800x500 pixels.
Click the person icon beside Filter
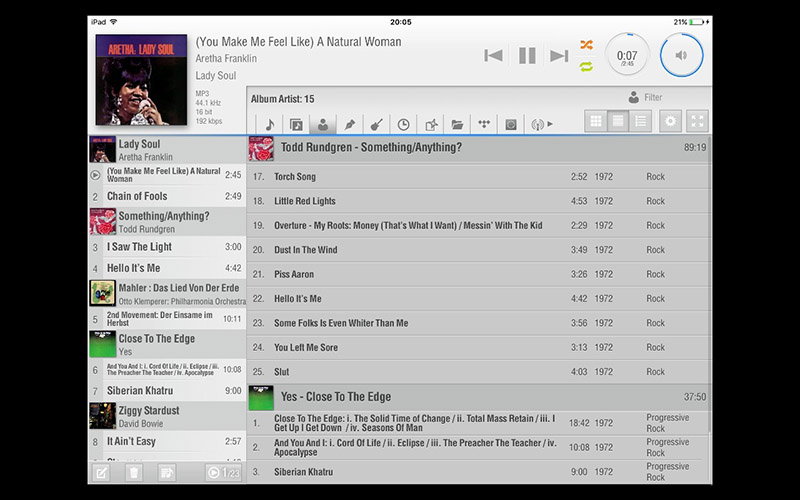point(634,97)
